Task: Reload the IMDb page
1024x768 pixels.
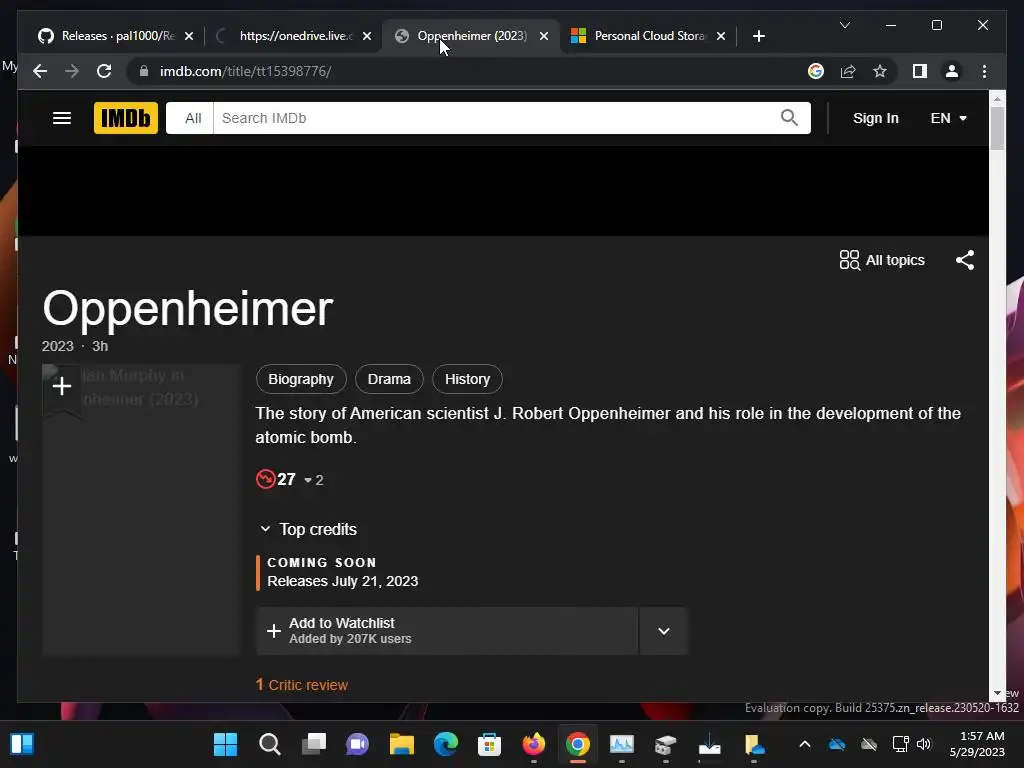Action: coord(104,71)
